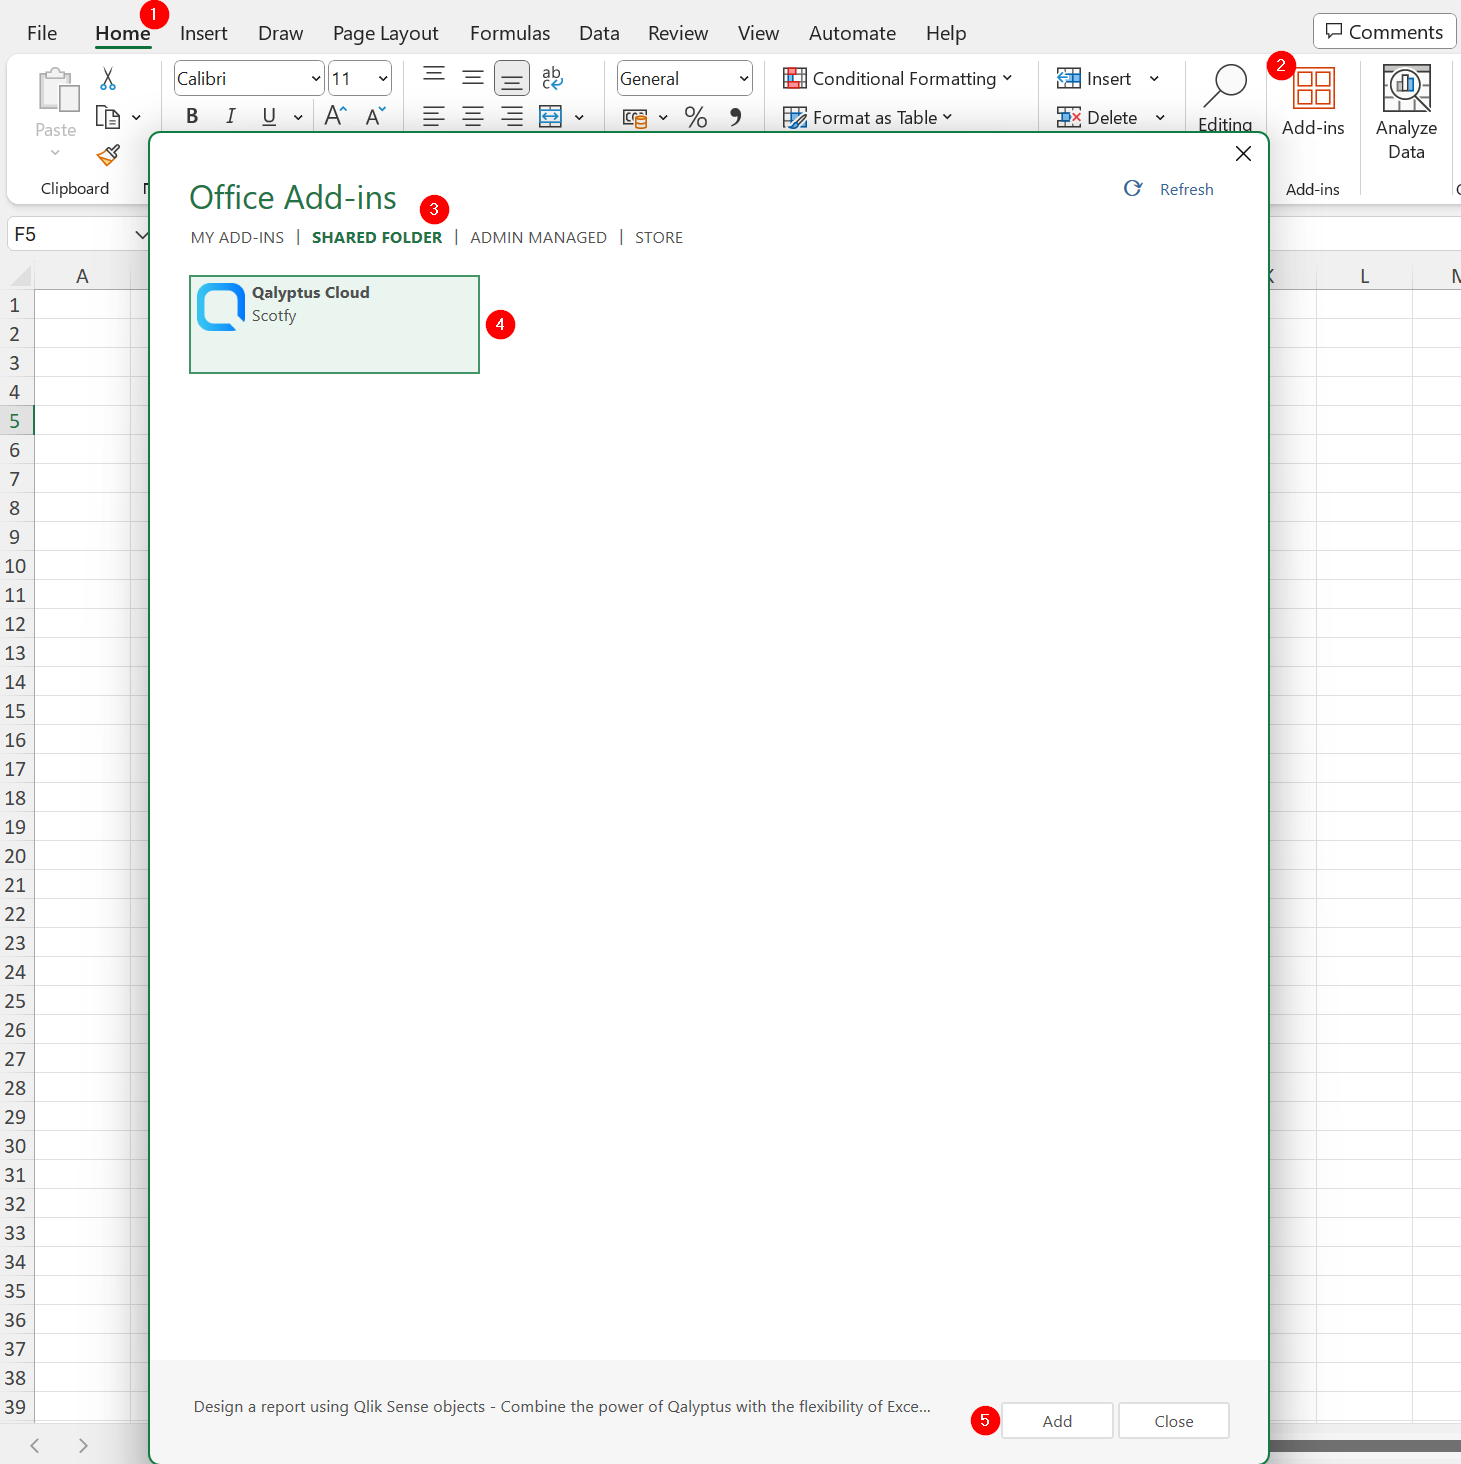
Task: Open the STORE tab in Office Add-ins
Action: [x=658, y=237]
